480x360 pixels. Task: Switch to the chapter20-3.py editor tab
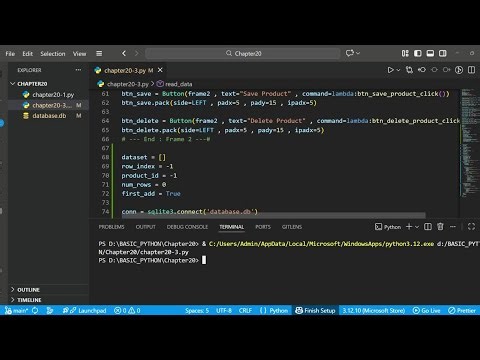(x=125, y=70)
